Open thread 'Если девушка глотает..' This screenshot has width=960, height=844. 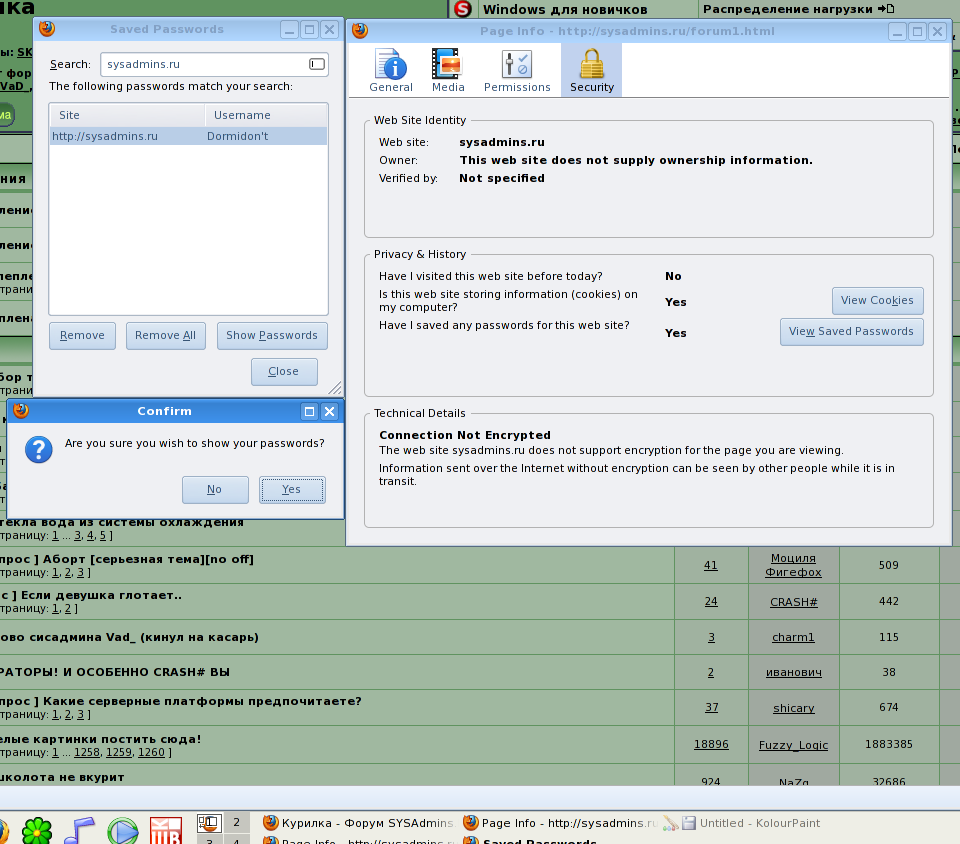click(x=101, y=595)
